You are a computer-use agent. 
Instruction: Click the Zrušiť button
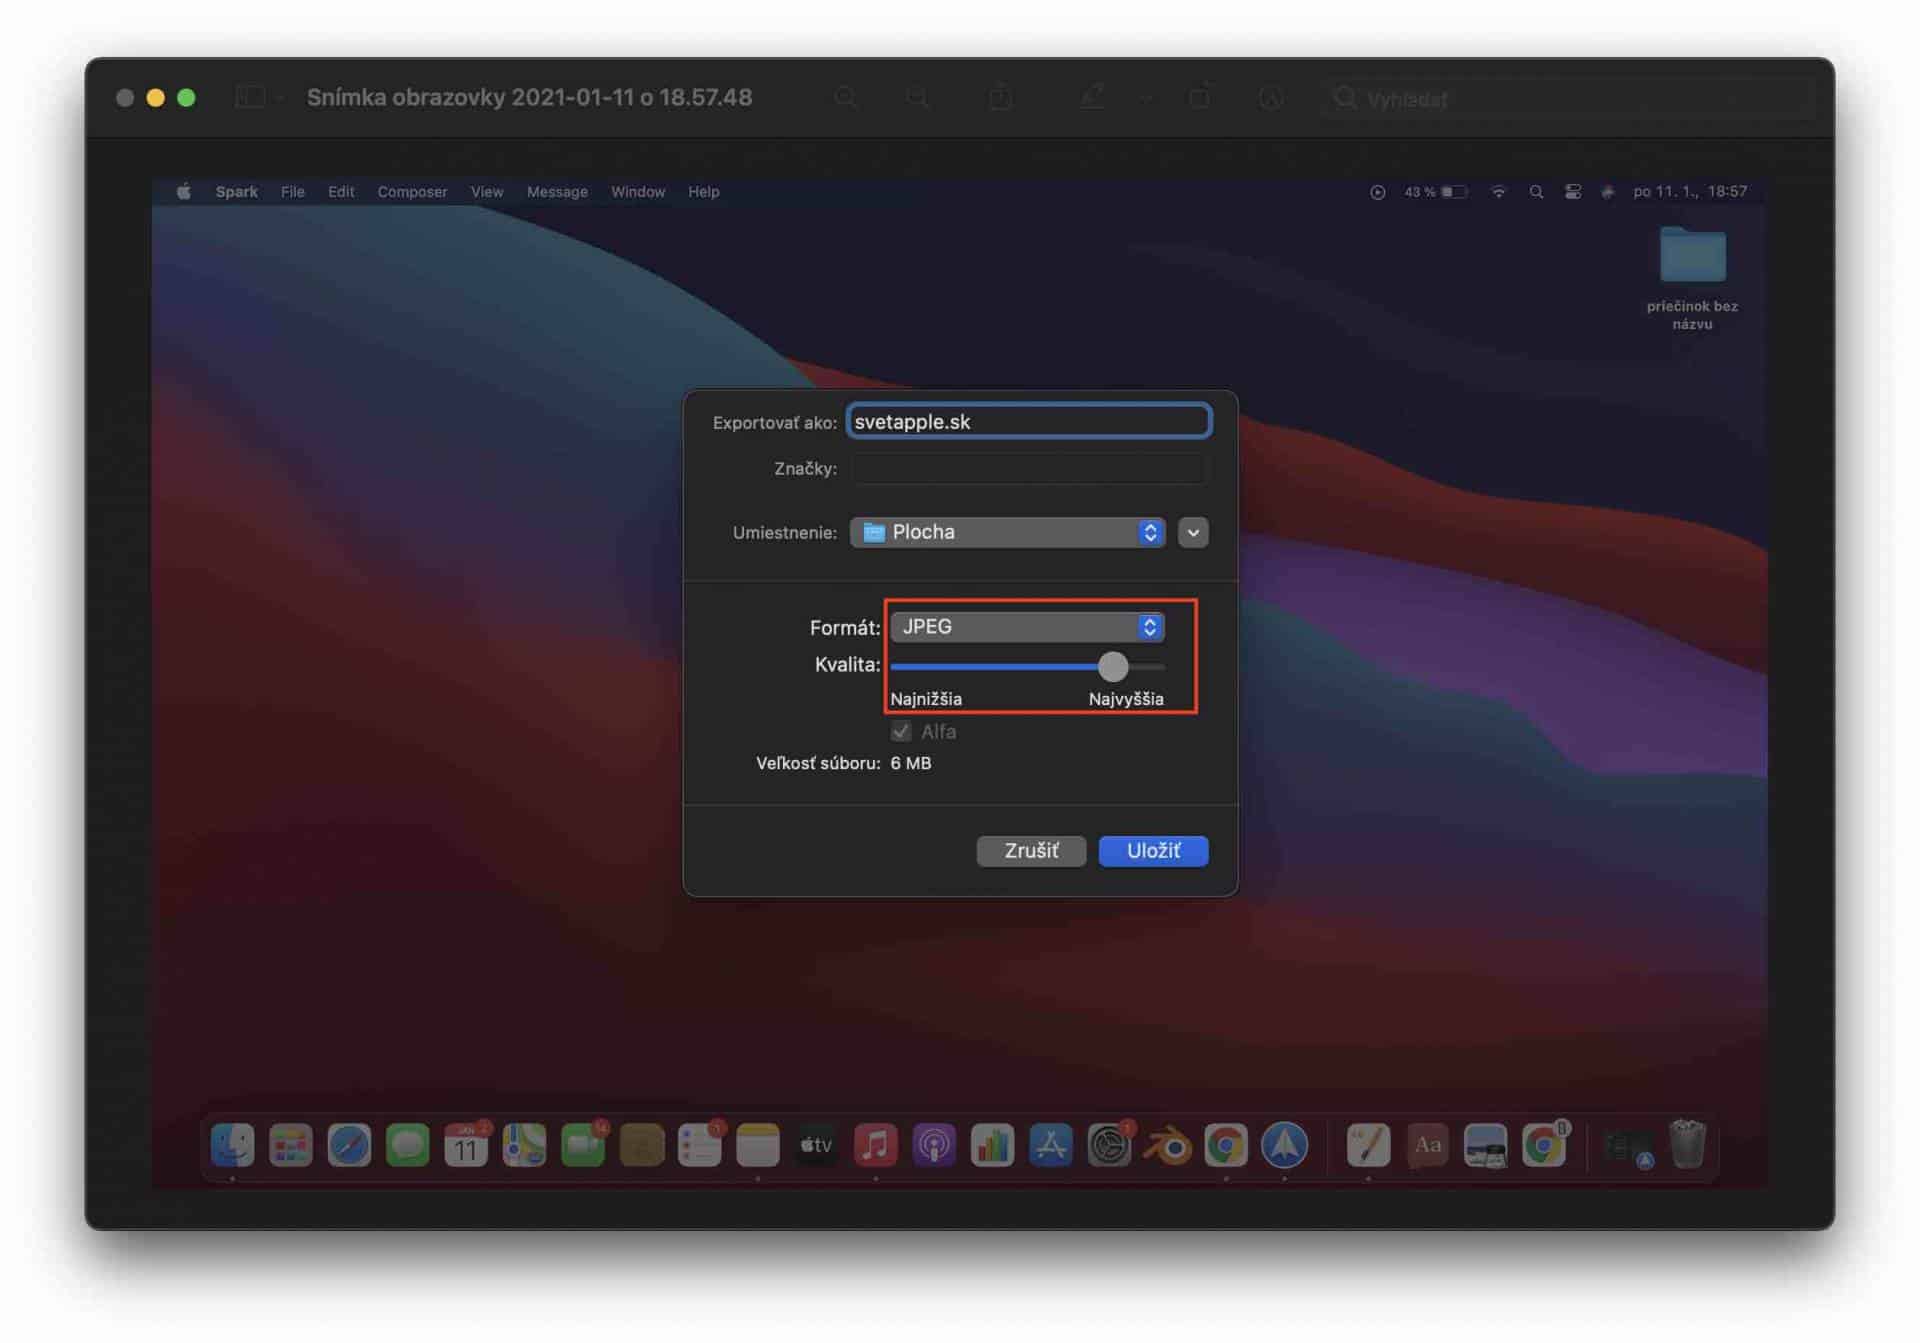point(1031,851)
